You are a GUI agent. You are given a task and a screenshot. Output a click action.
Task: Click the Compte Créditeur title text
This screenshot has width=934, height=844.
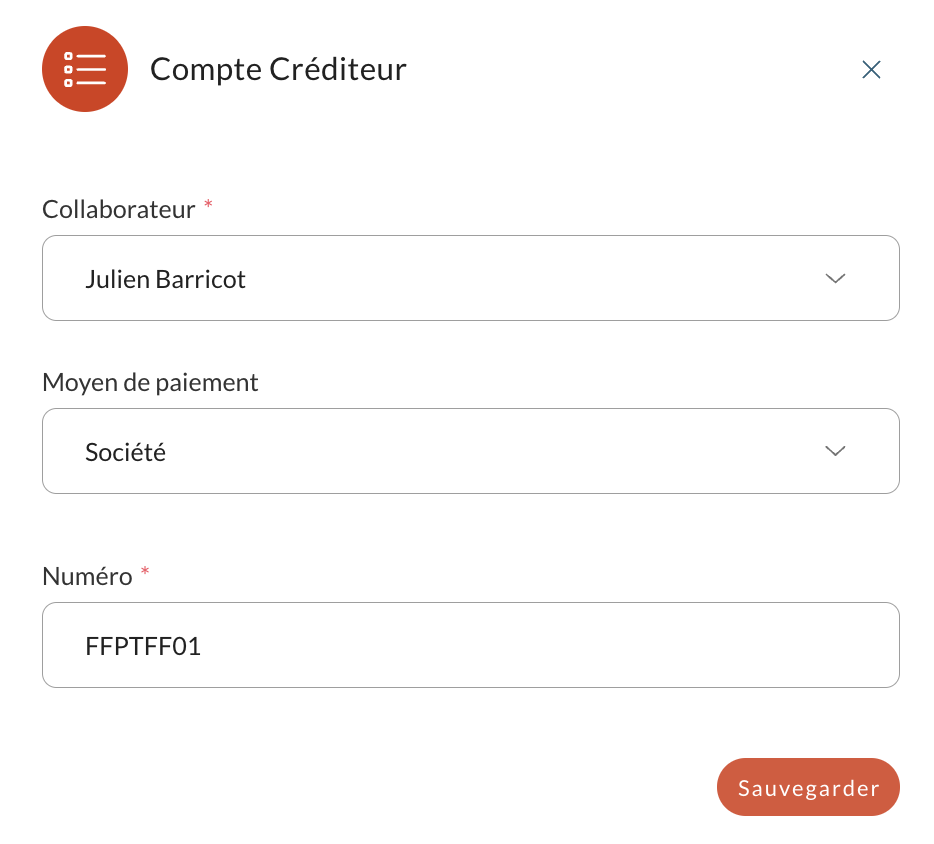click(278, 70)
